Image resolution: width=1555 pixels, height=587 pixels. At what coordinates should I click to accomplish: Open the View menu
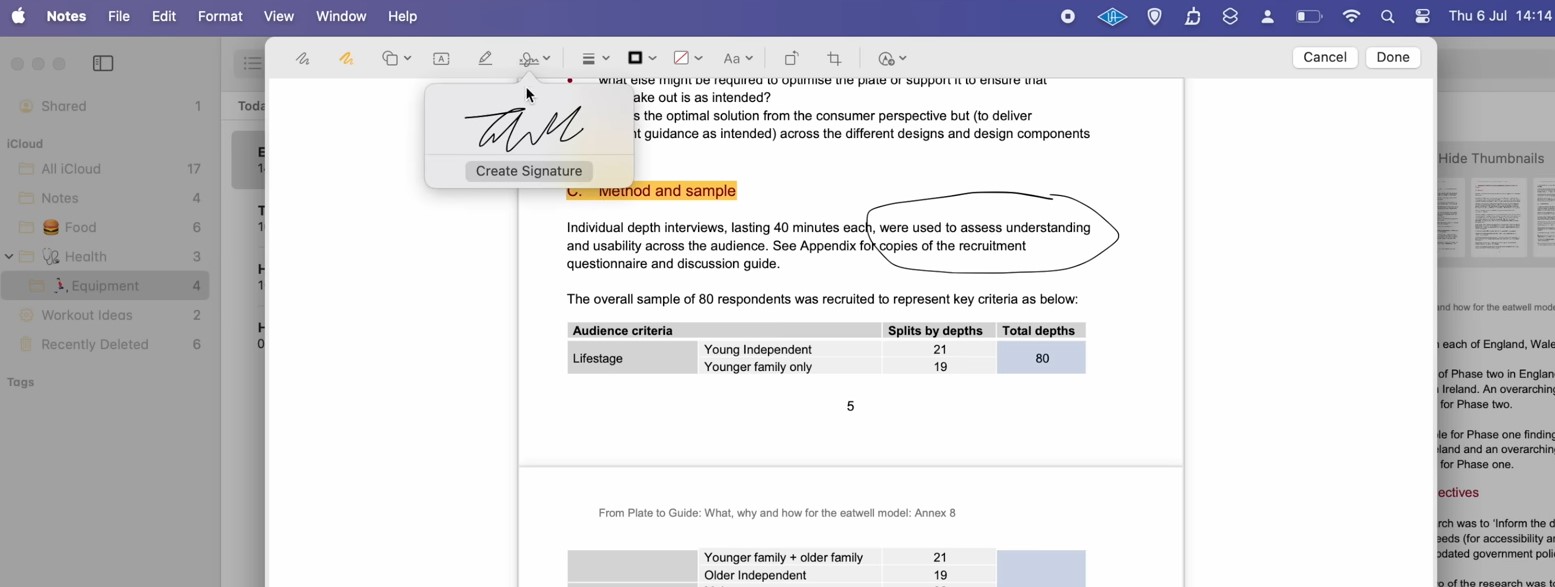pyautogui.click(x=278, y=16)
